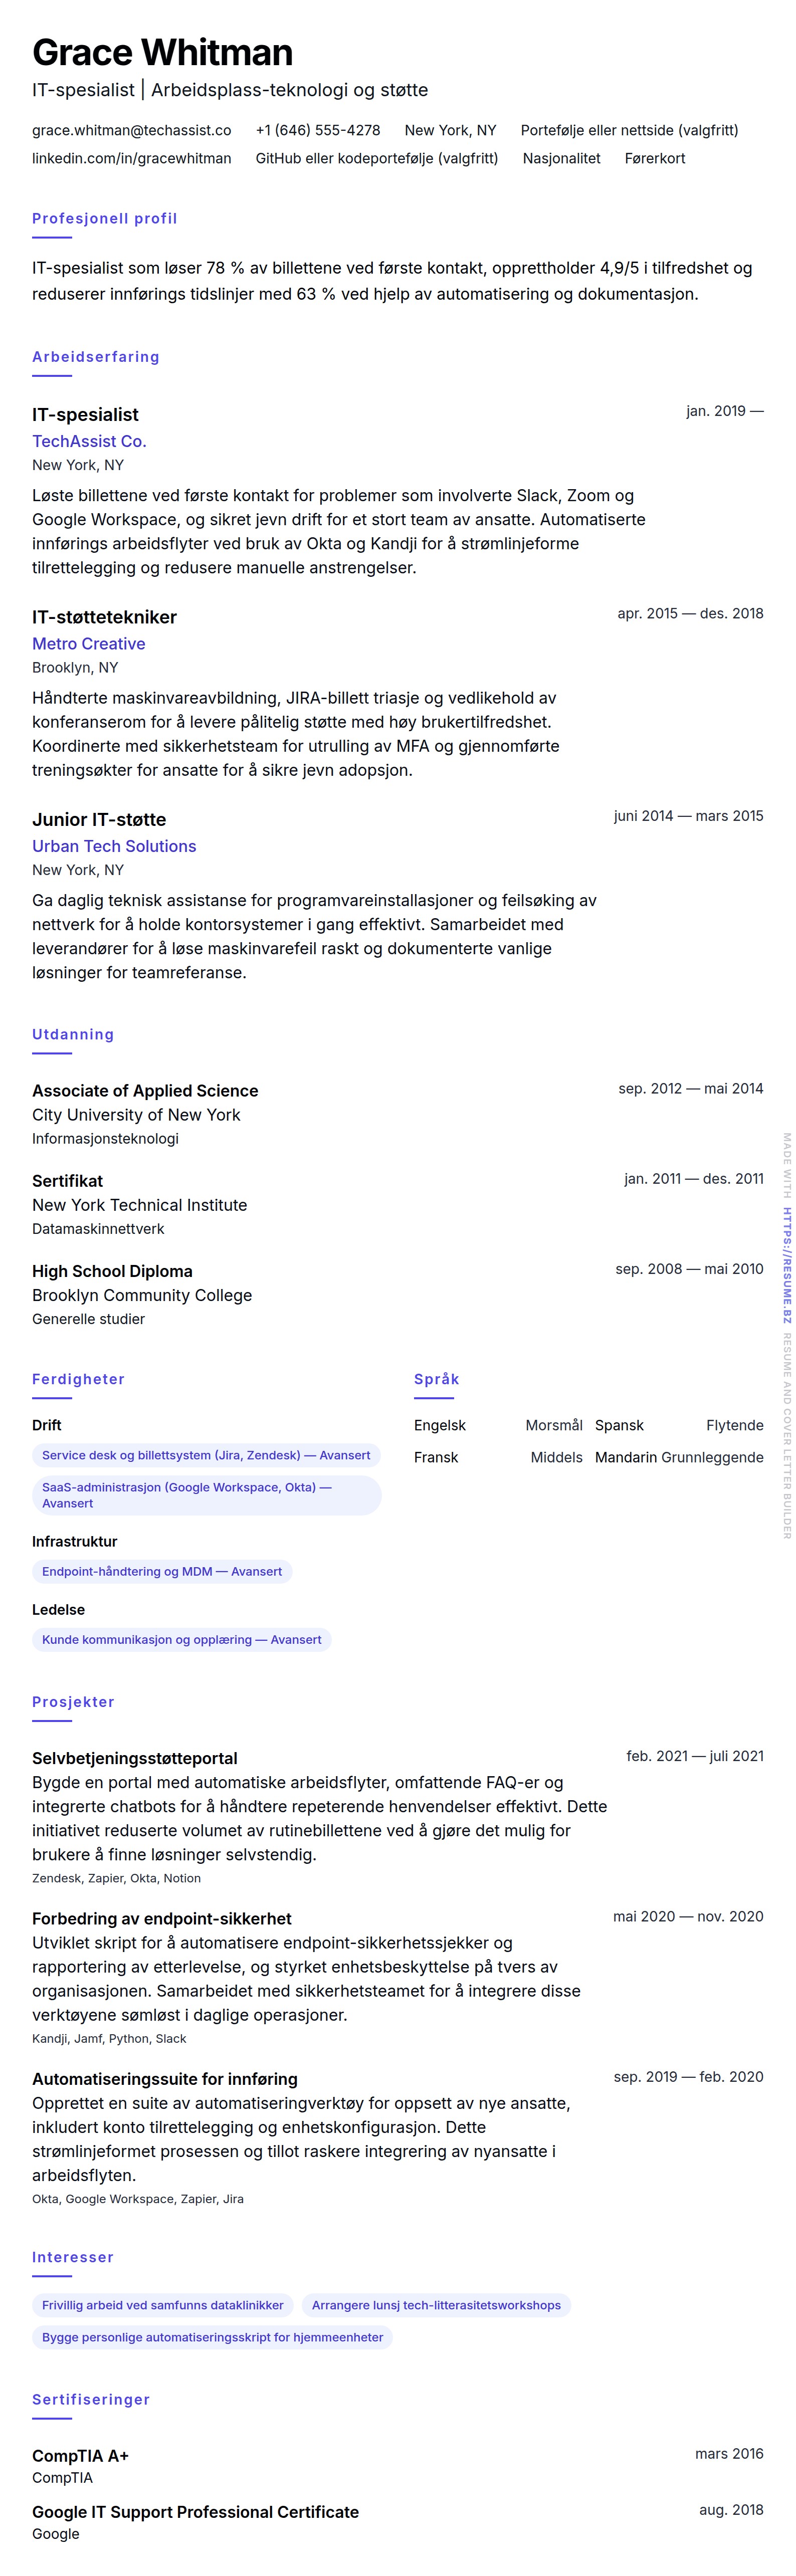Click the Grace Whitman name heading

[162, 52]
